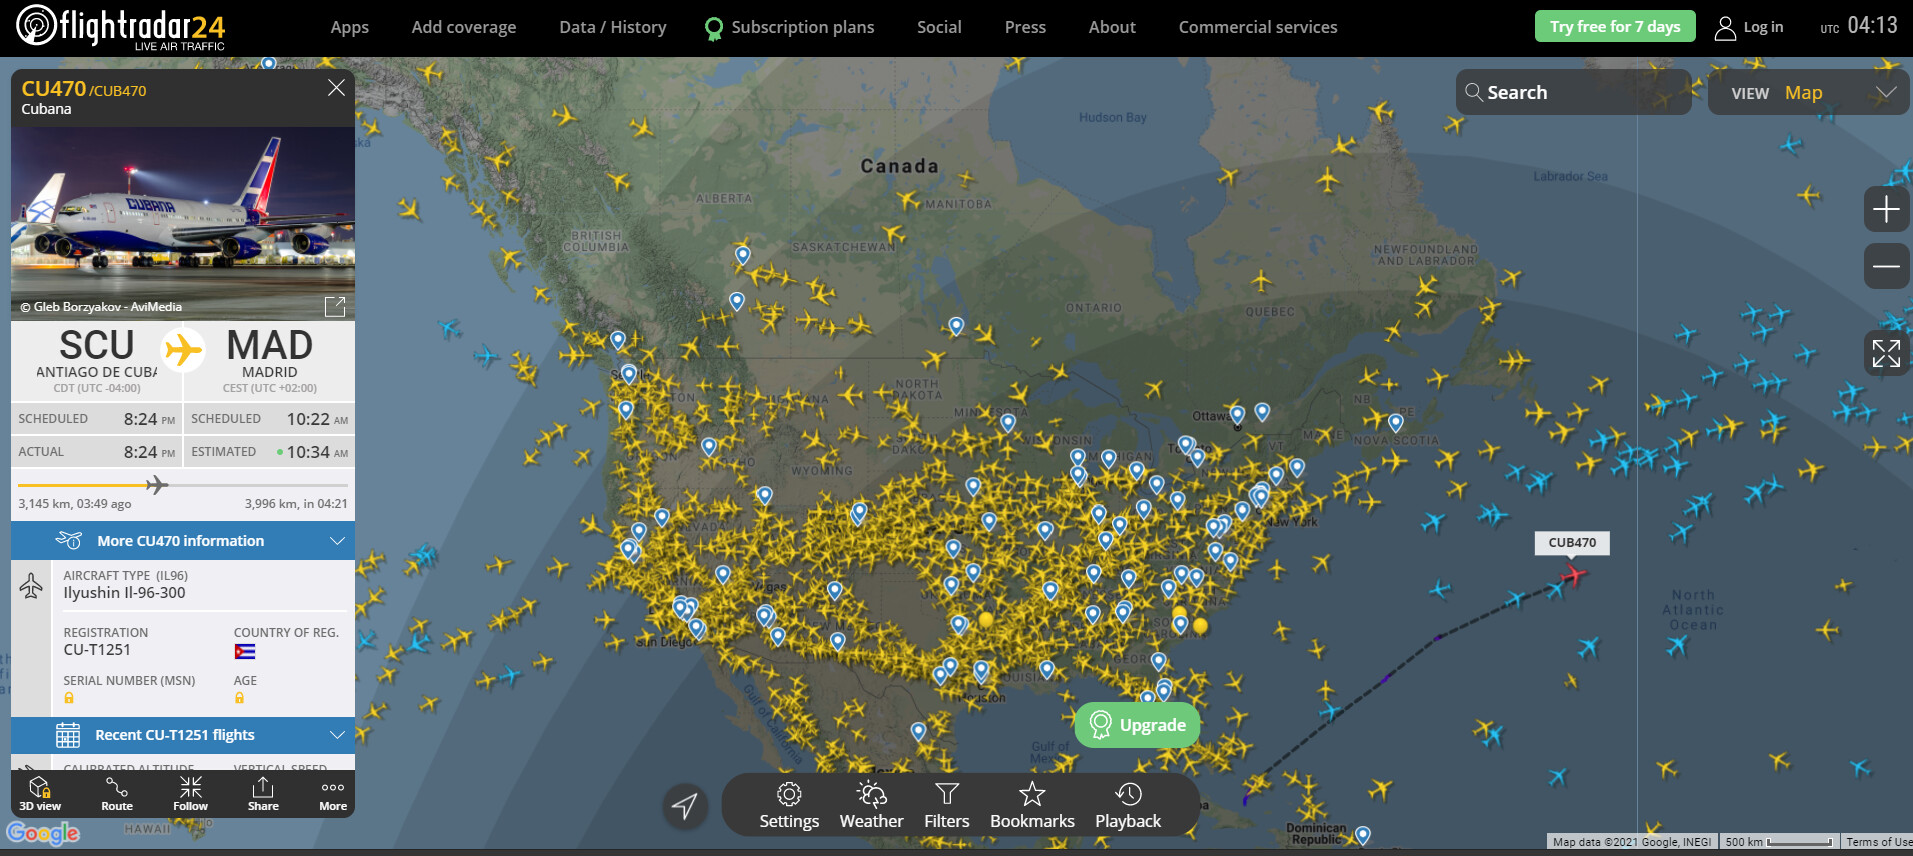Click the Ilyushin Il-96-300 aircraft type text
1913x856 pixels.
[x=124, y=593]
